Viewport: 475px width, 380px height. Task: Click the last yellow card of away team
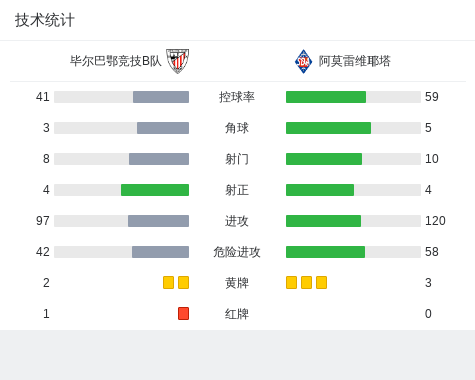pos(321,283)
